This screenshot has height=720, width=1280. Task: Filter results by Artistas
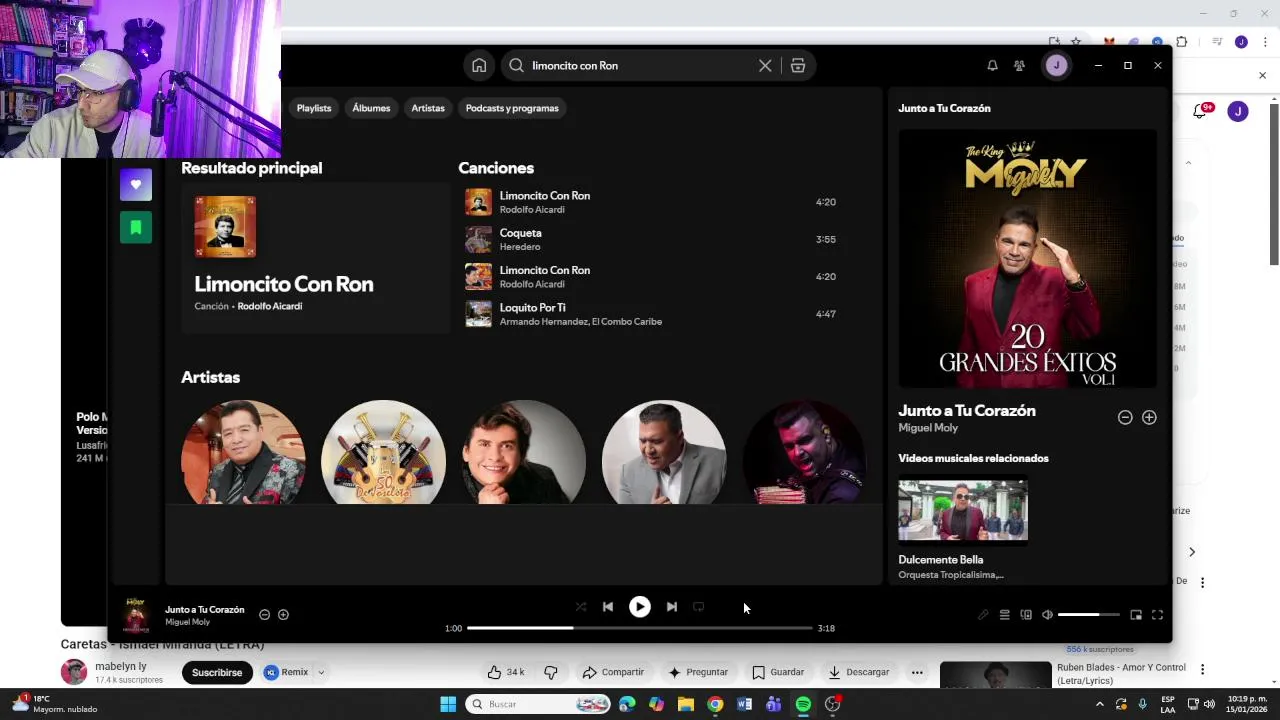click(428, 108)
